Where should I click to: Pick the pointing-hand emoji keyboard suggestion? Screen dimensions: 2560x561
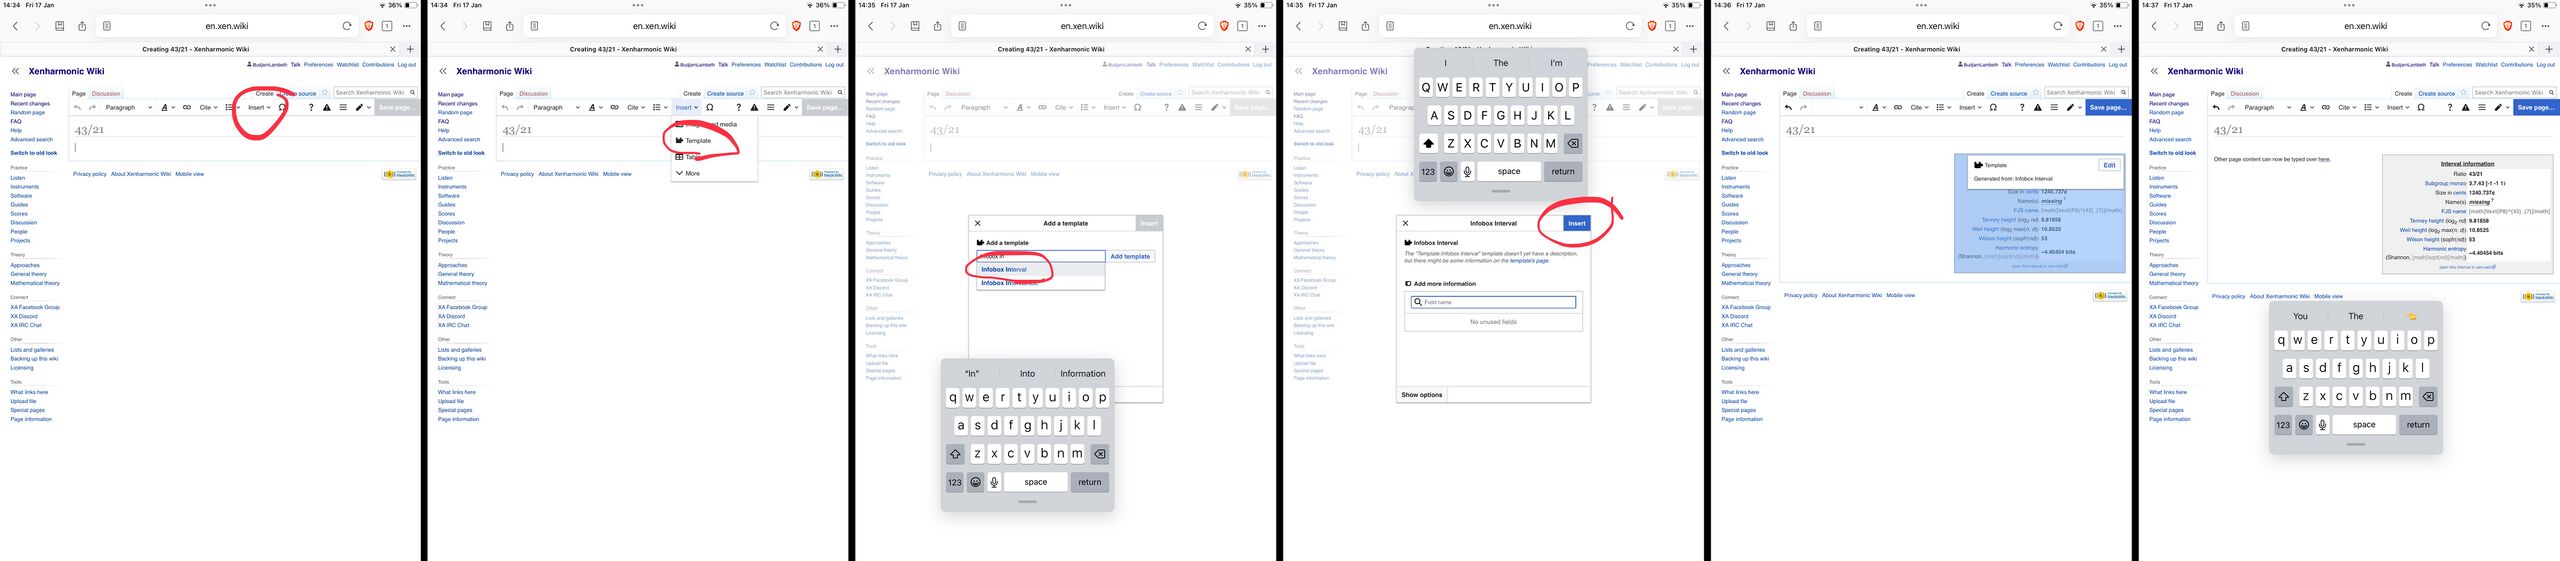pos(2412,316)
